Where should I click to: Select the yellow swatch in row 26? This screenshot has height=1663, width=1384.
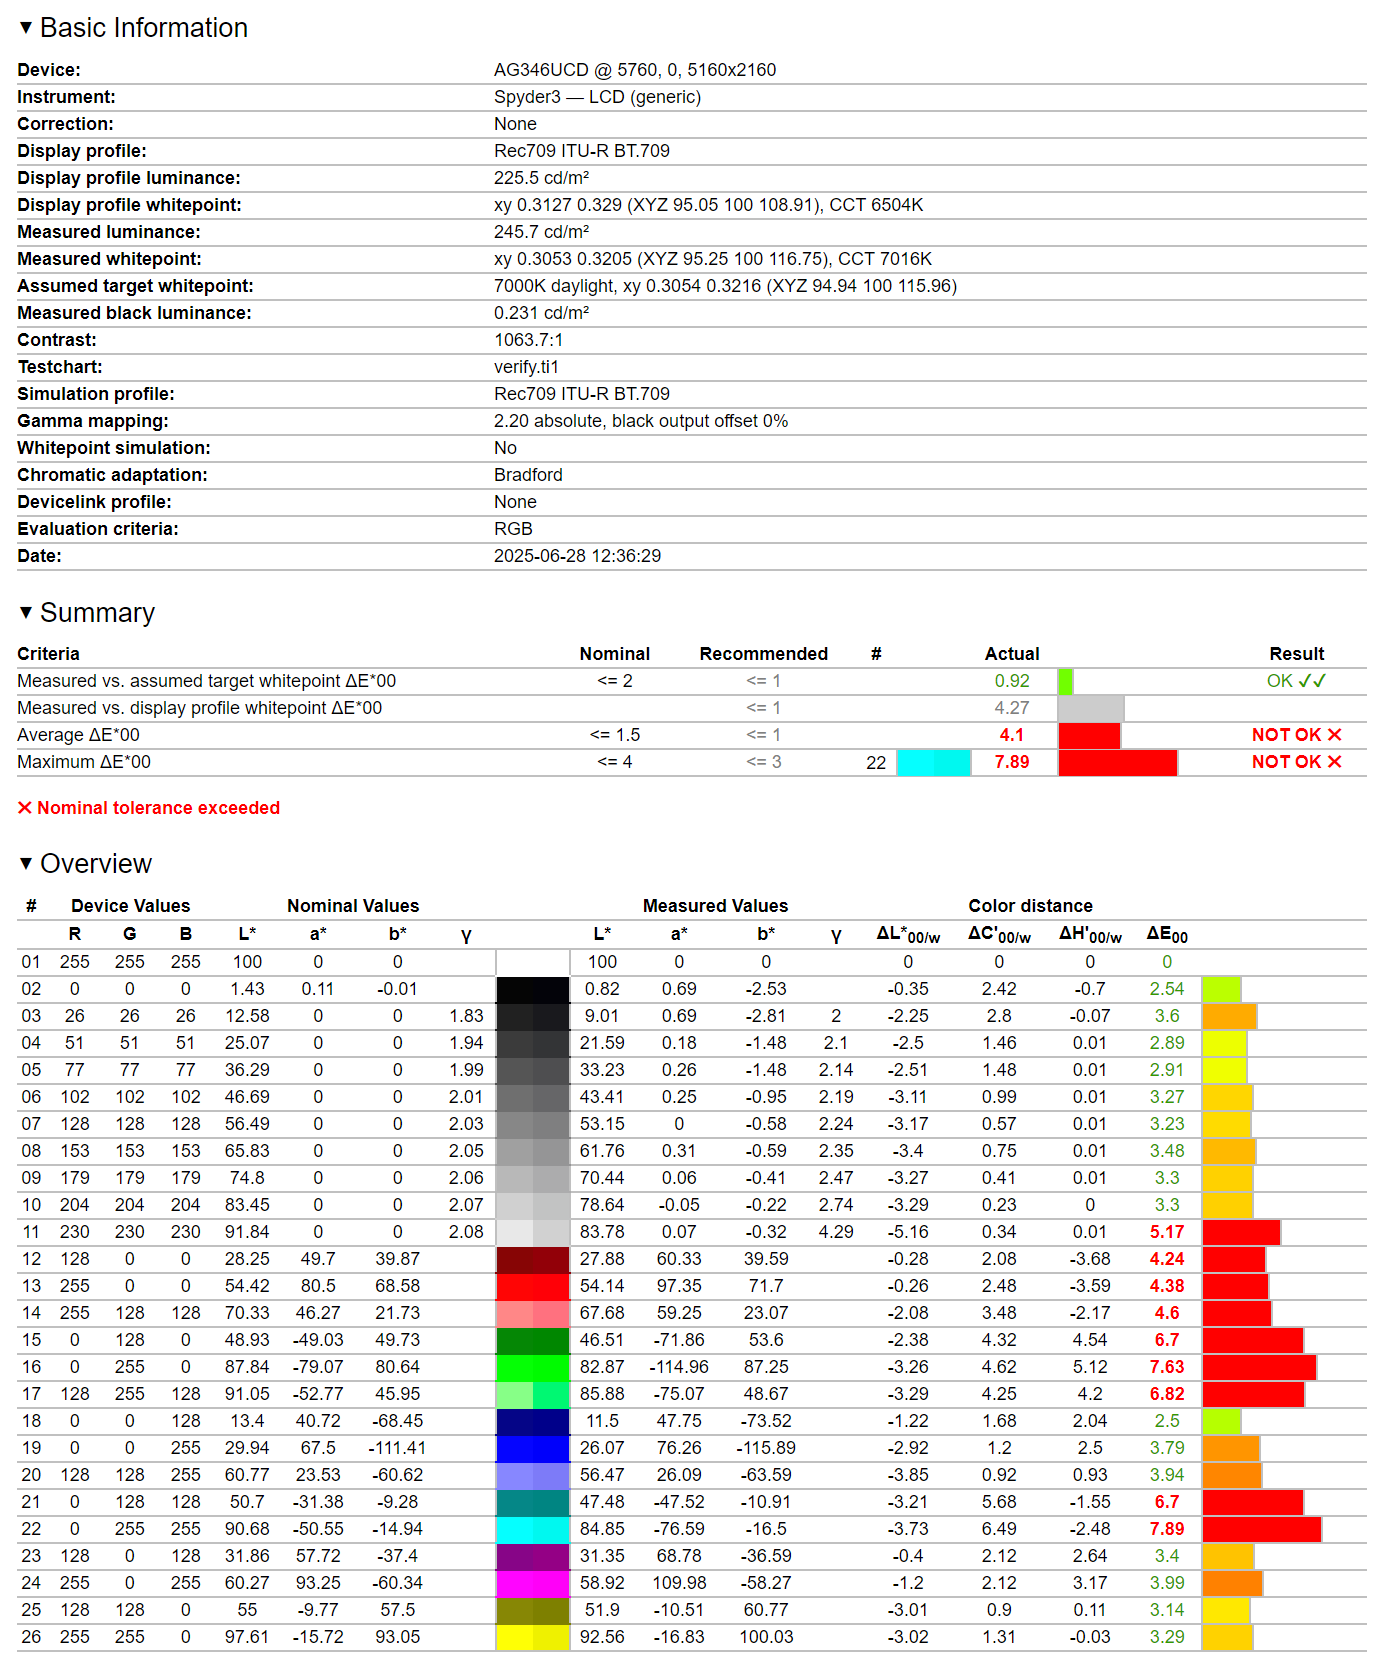(x=532, y=1637)
